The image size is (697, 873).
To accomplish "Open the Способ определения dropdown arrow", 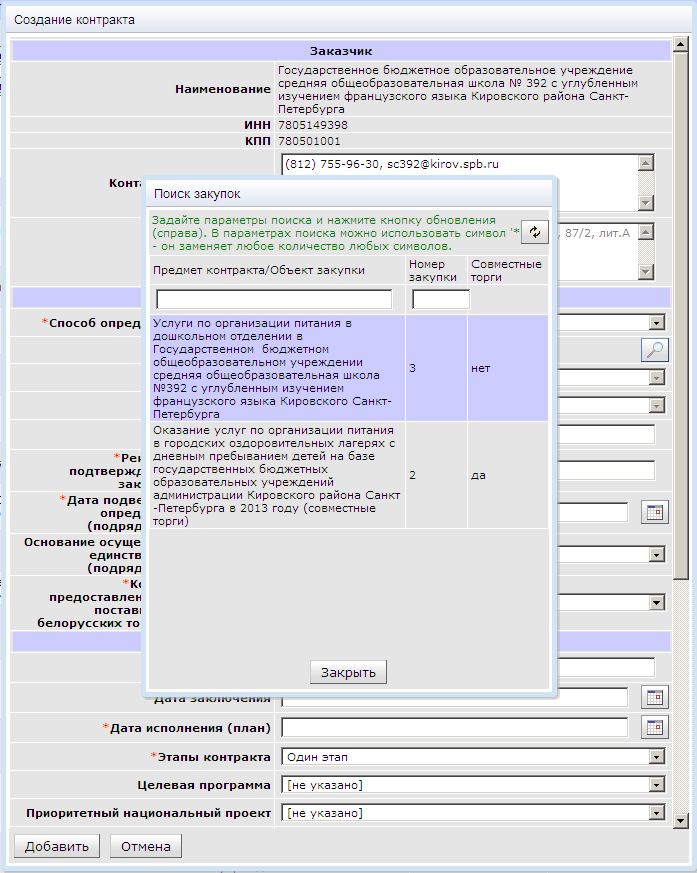I will coord(657,322).
